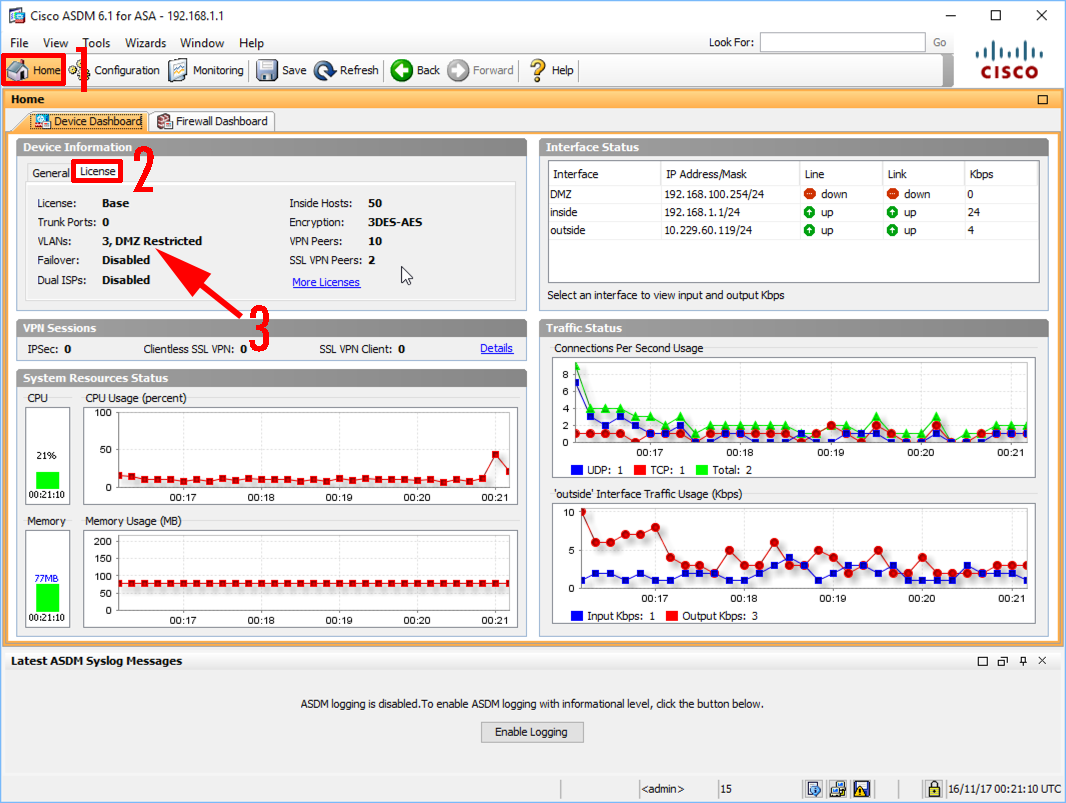The height and width of the screenshot is (803, 1066).
Task: Click the inside link up status icon
Action: [893, 212]
